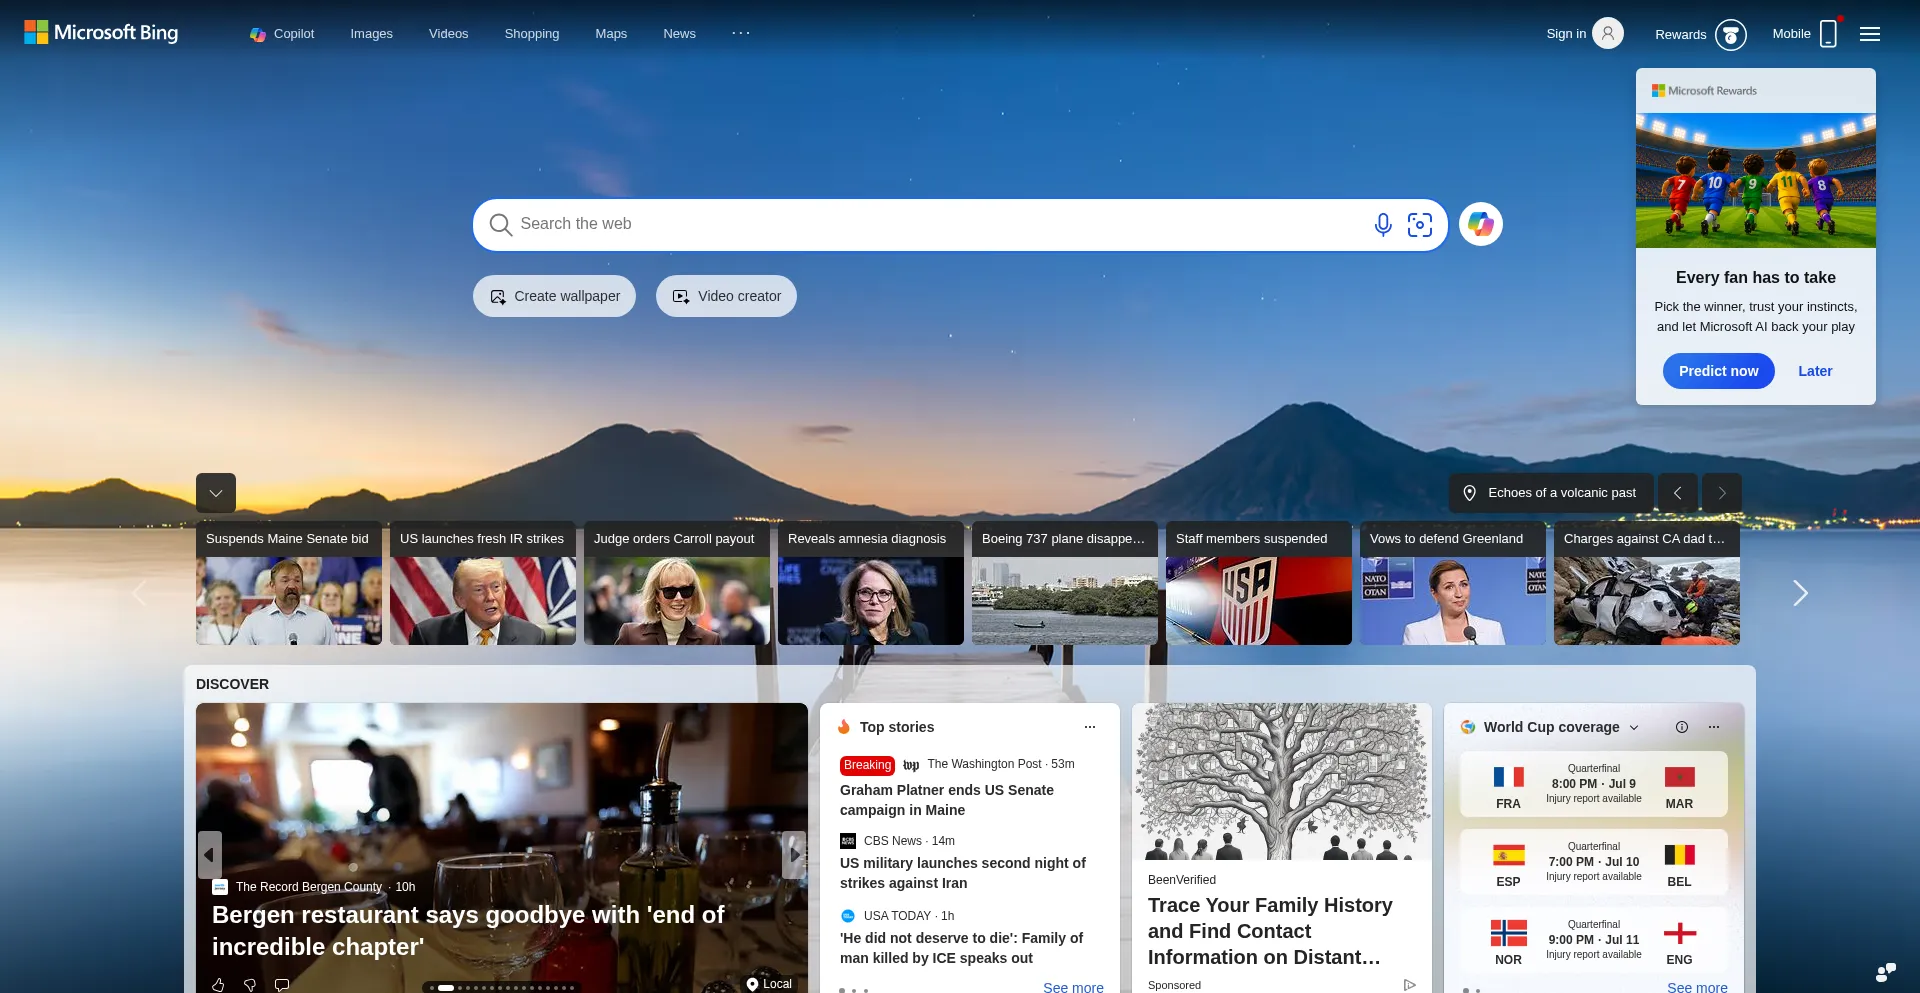Open the Bergen restaurant says goodbye headline
The image size is (1920, 993).
point(468,931)
